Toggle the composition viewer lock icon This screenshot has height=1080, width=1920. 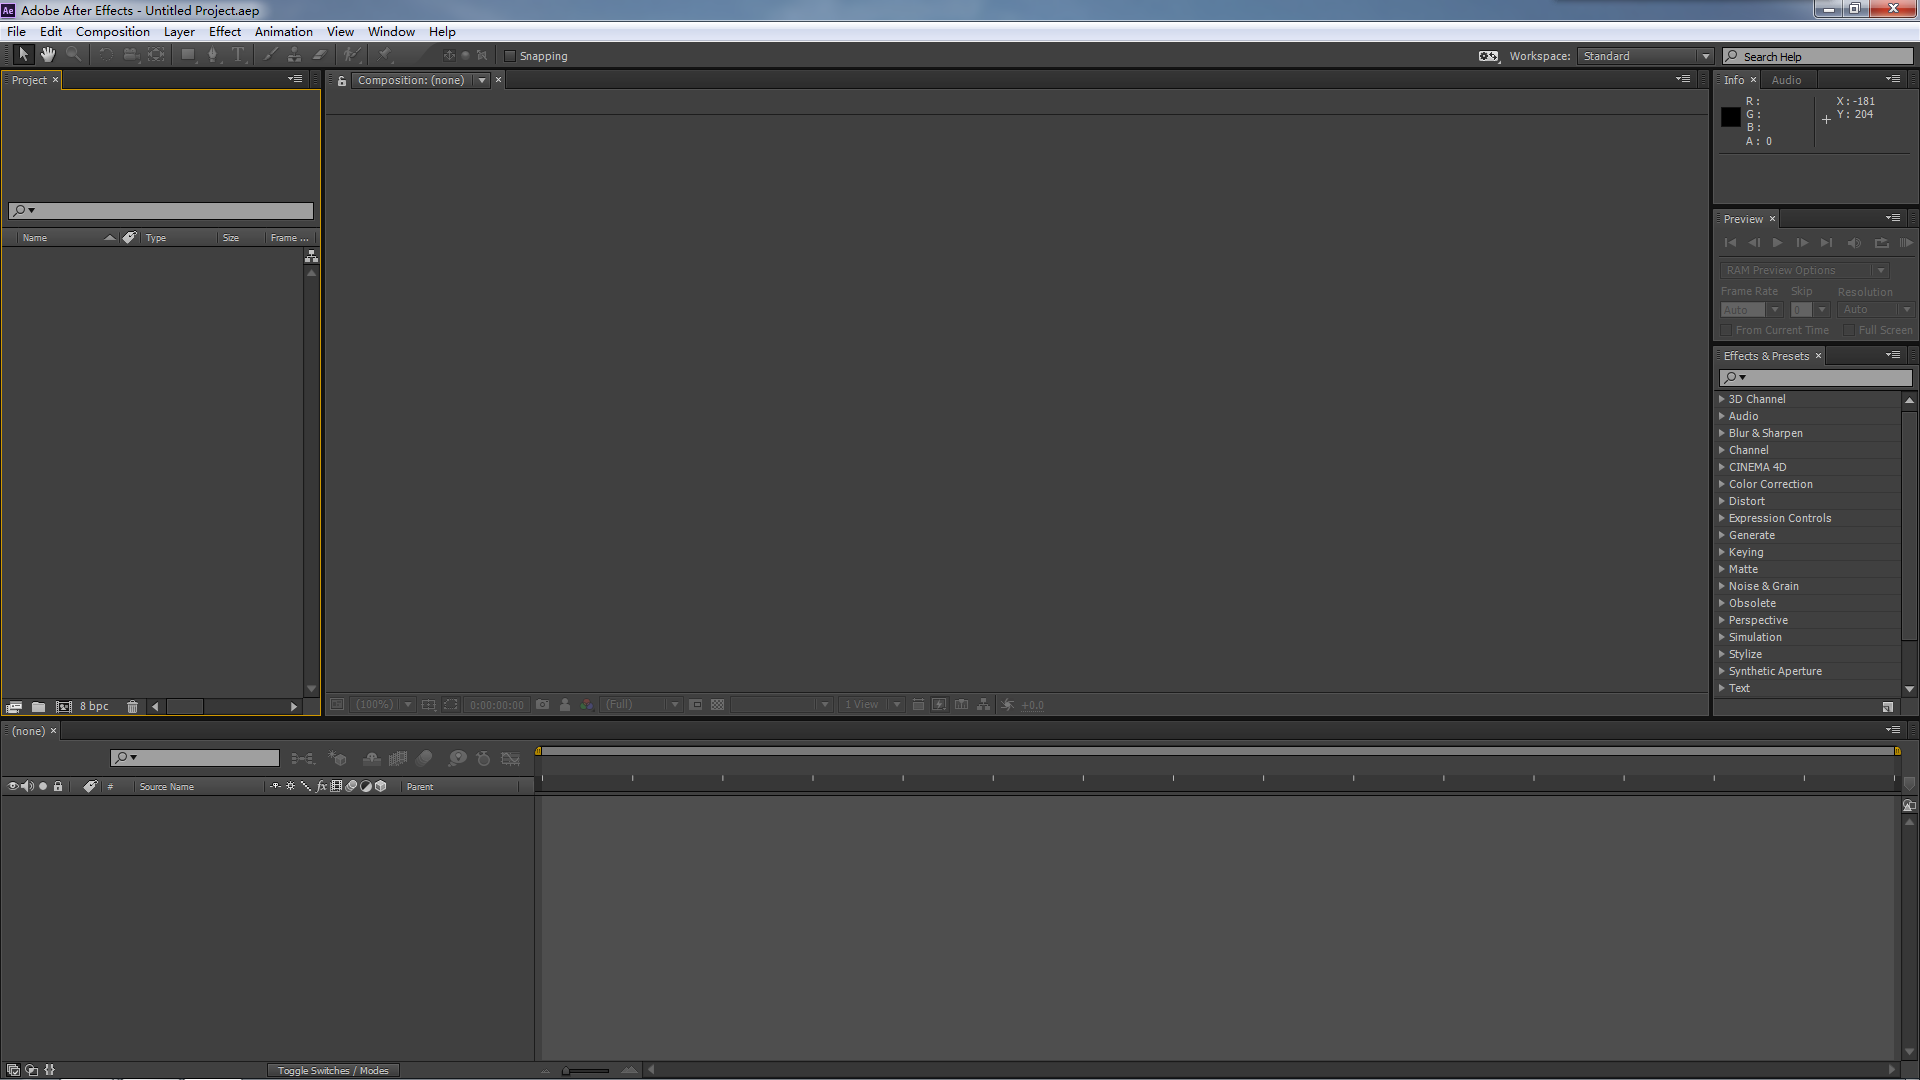pyautogui.click(x=341, y=81)
